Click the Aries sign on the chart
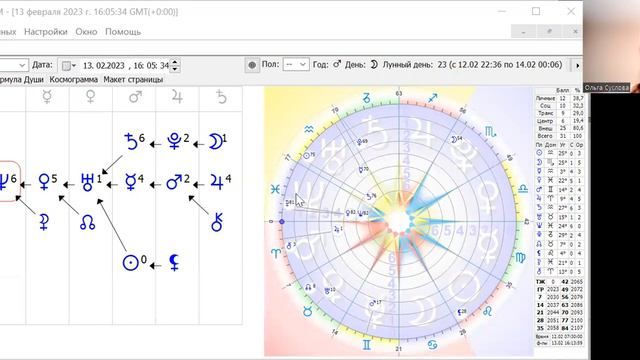The height and width of the screenshot is (360, 640). pyautogui.click(x=276, y=253)
